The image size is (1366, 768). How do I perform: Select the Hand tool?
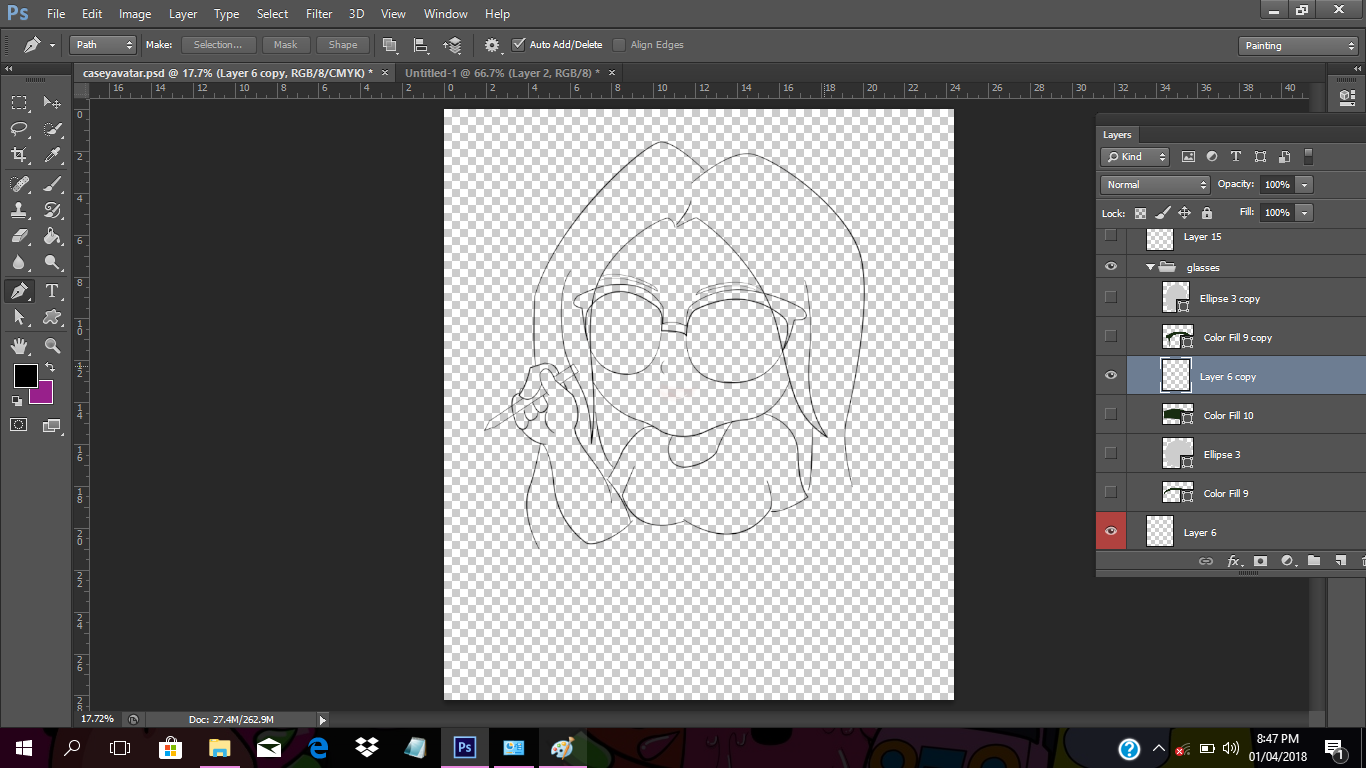pos(19,346)
